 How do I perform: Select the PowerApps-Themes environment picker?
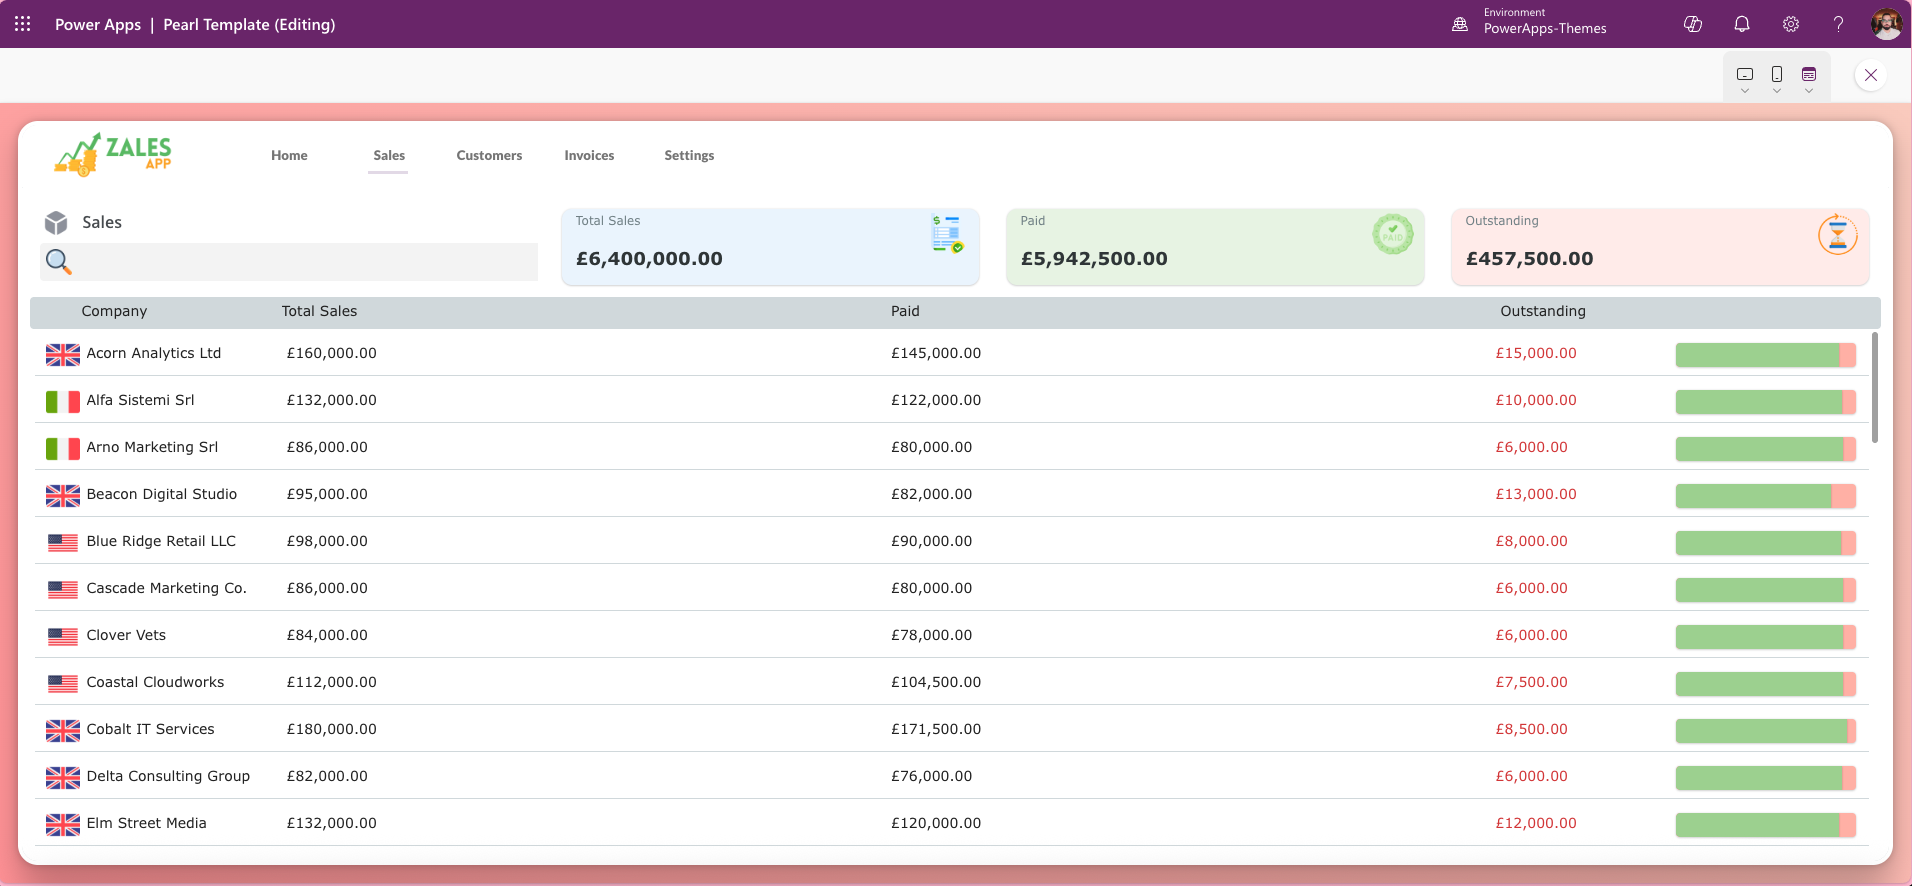coord(1530,24)
